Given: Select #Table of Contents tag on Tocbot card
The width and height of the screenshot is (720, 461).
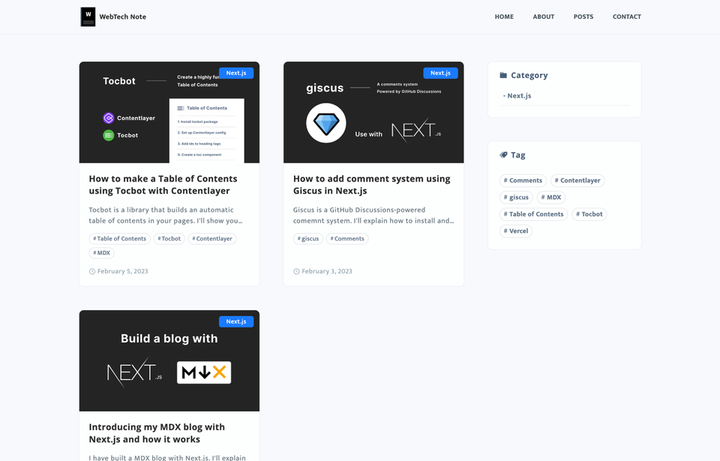Looking at the screenshot, I should (119, 239).
